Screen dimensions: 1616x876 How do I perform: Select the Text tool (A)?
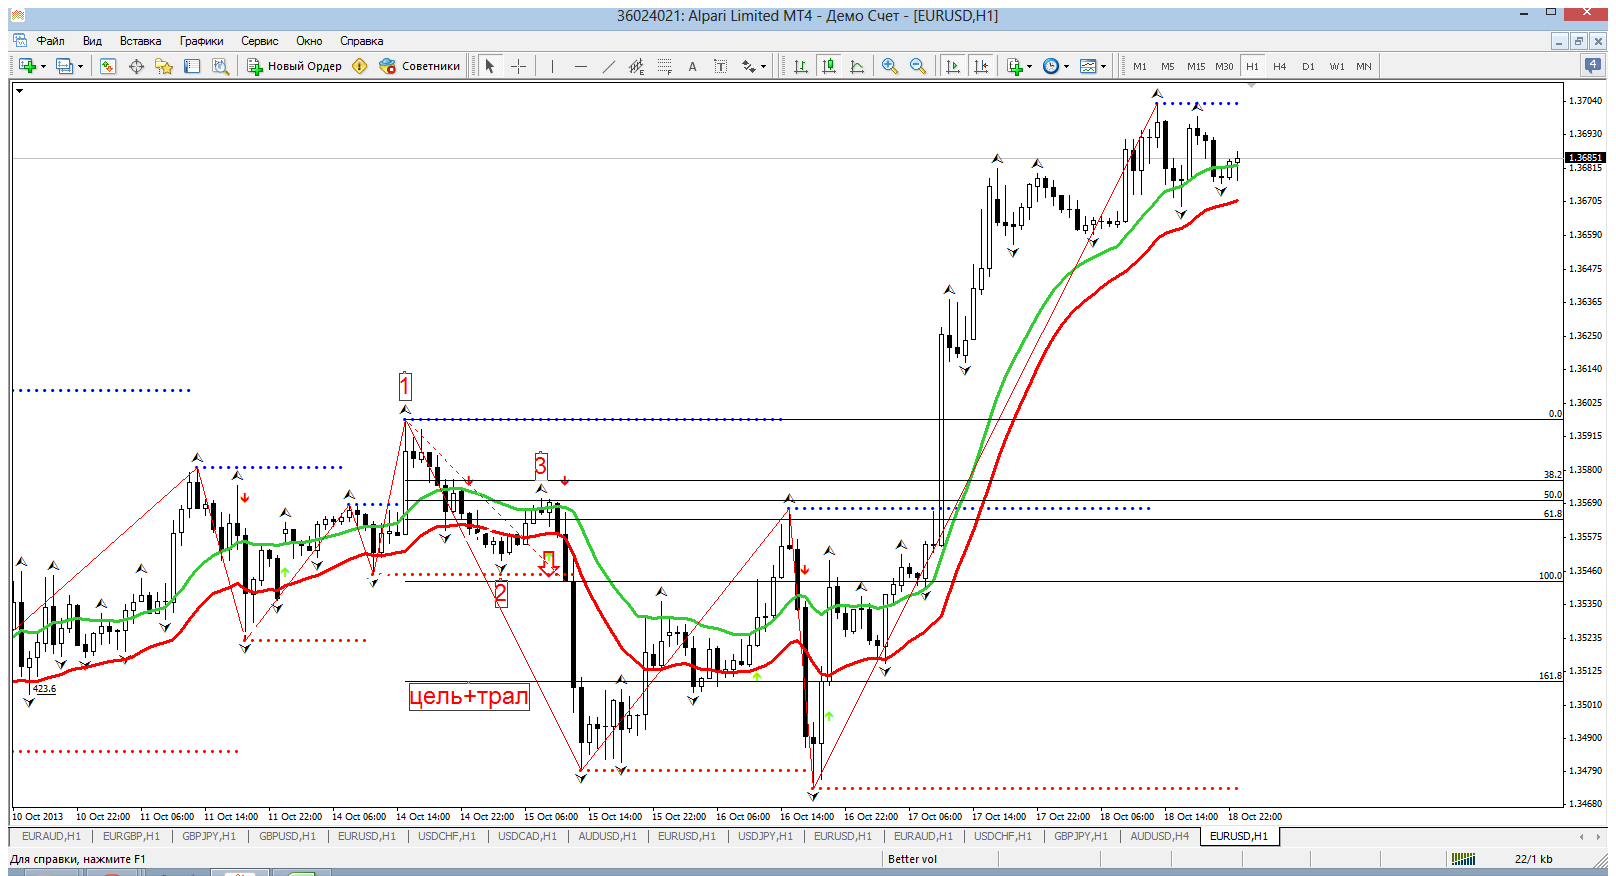point(692,66)
